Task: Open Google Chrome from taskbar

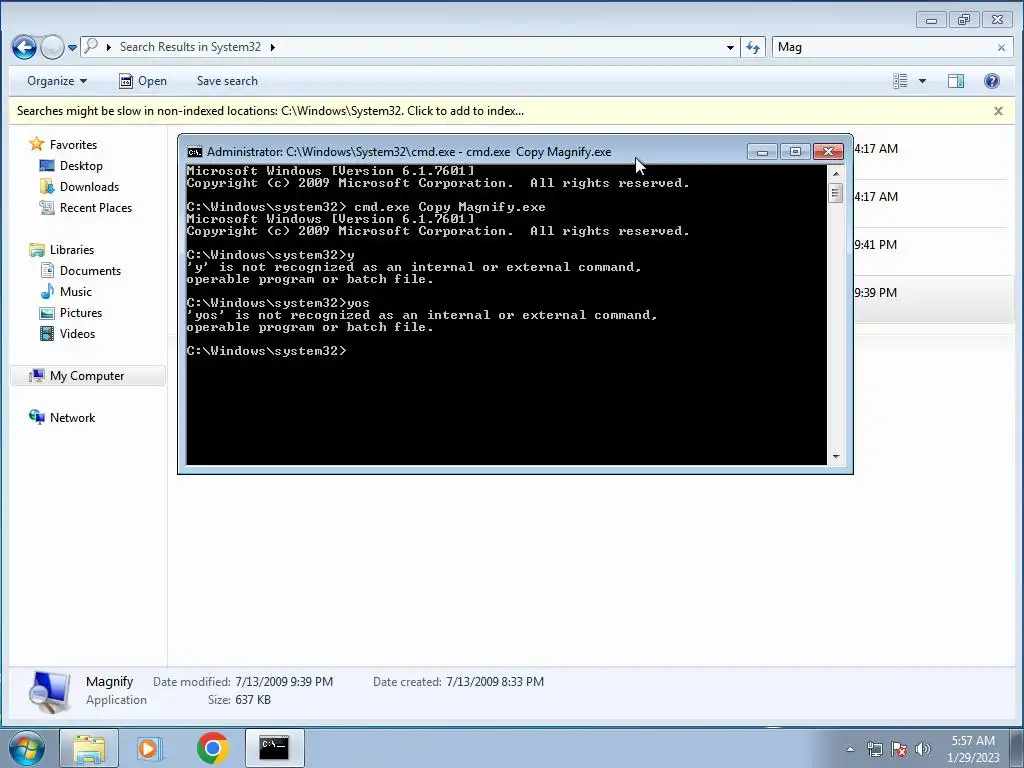Action: [213, 748]
